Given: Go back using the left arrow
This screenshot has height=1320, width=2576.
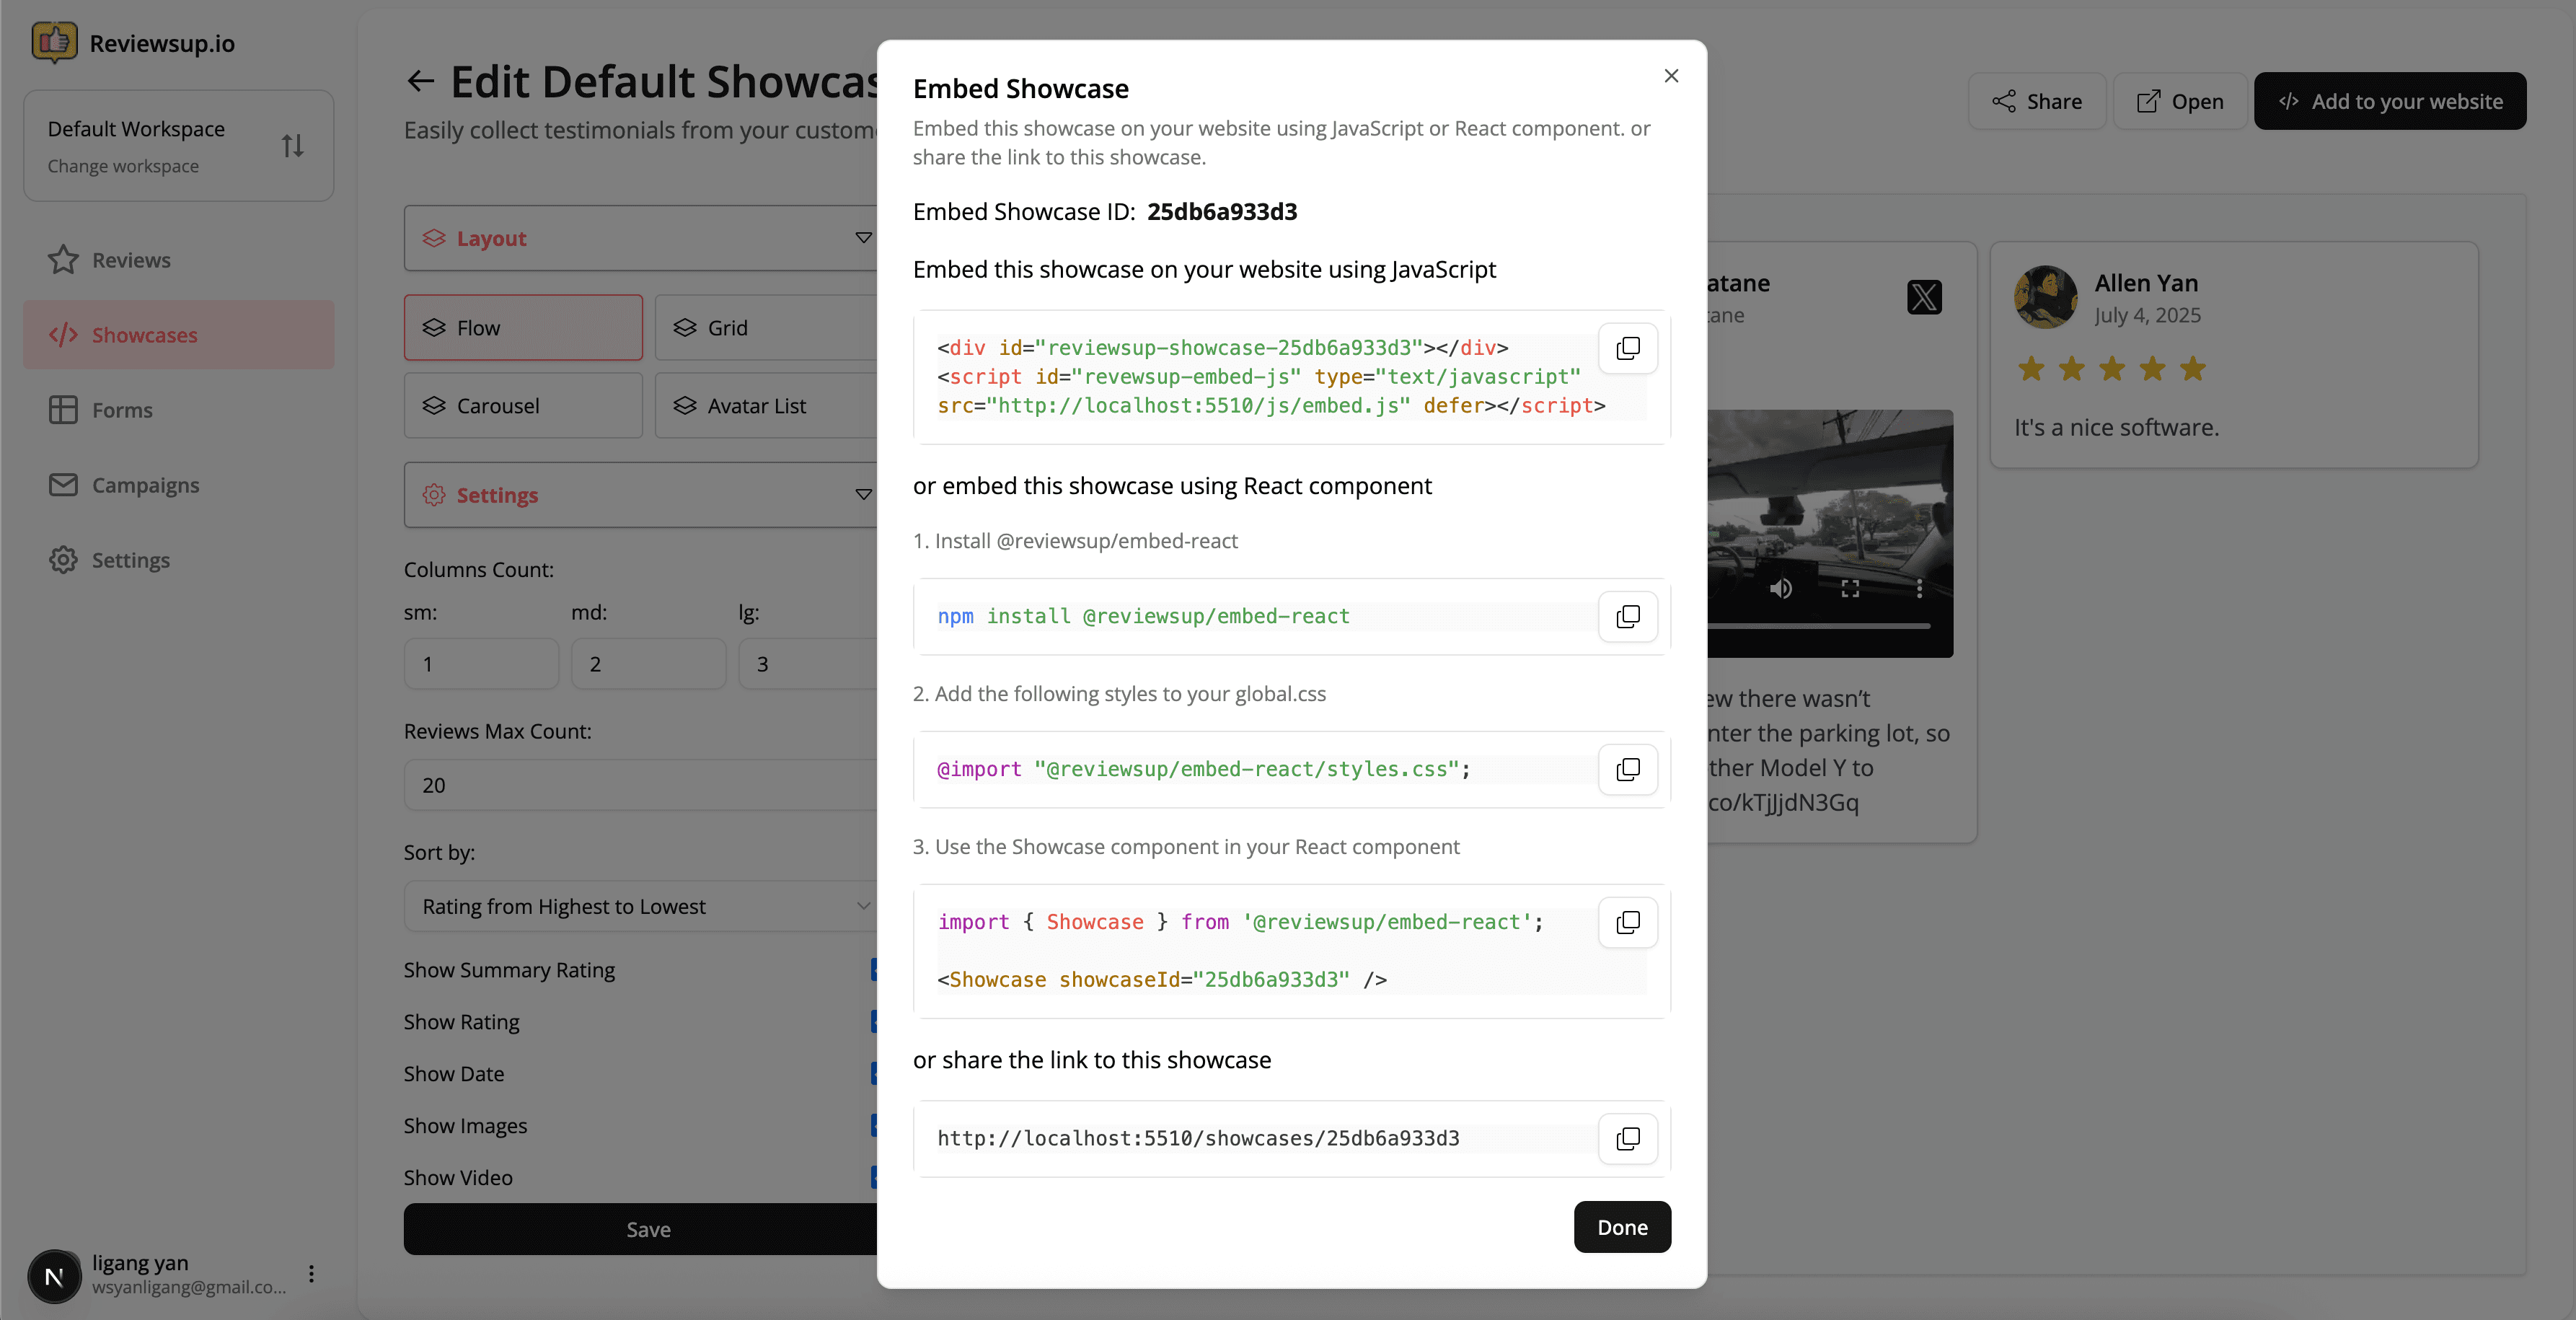Looking at the screenshot, I should [420, 81].
